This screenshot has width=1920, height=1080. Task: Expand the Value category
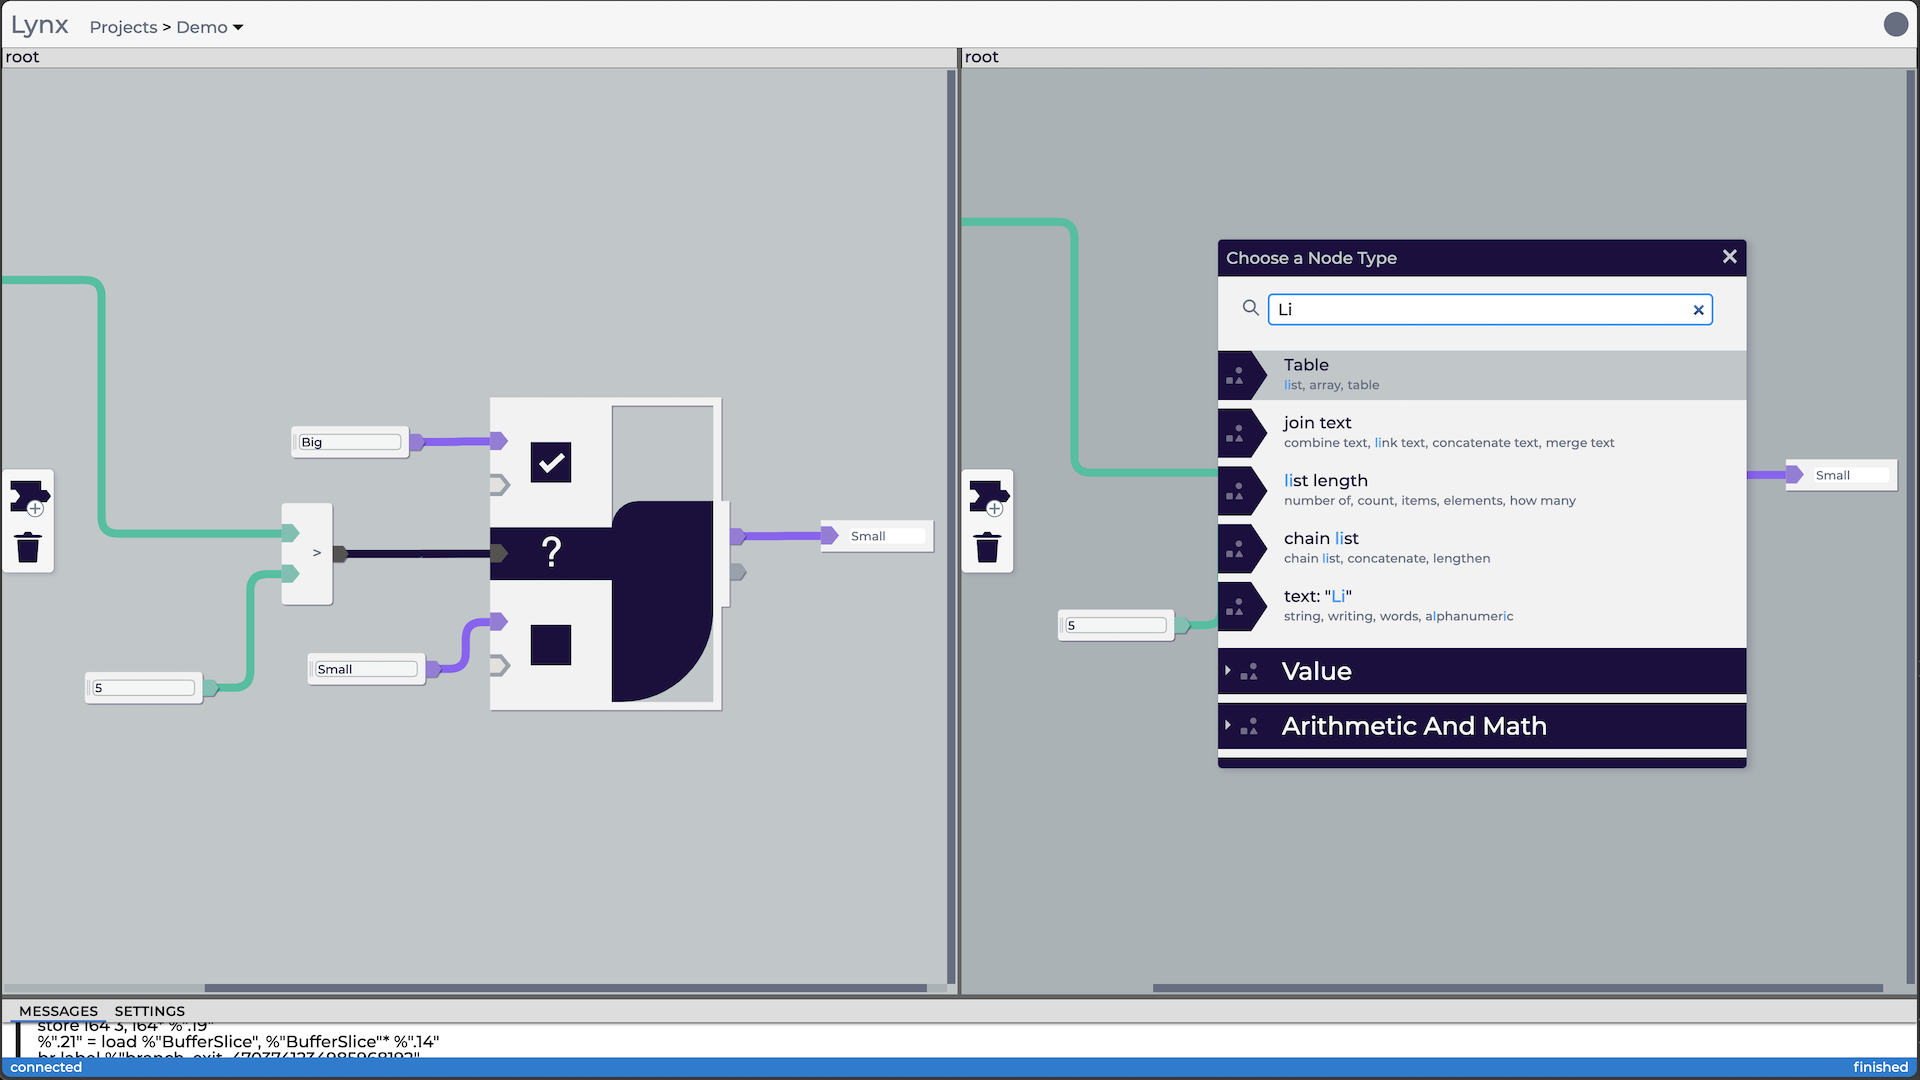1316,671
